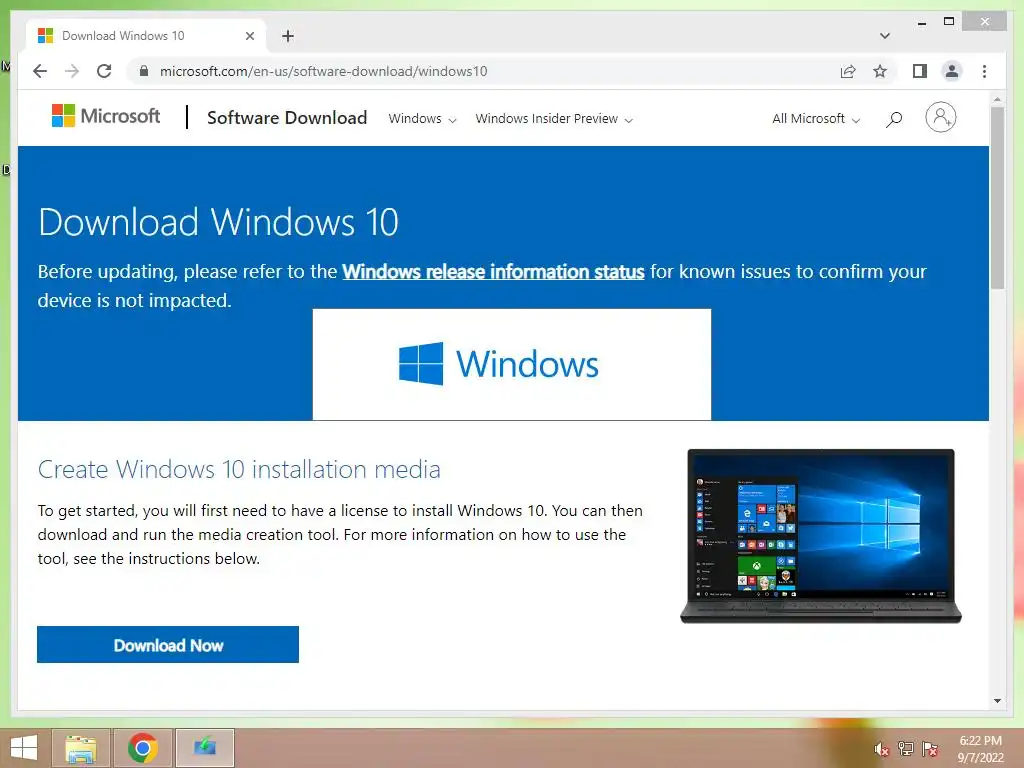The width and height of the screenshot is (1024, 768).
Task: Open the Chrome profile avatar
Action: click(x=952, y=71)
